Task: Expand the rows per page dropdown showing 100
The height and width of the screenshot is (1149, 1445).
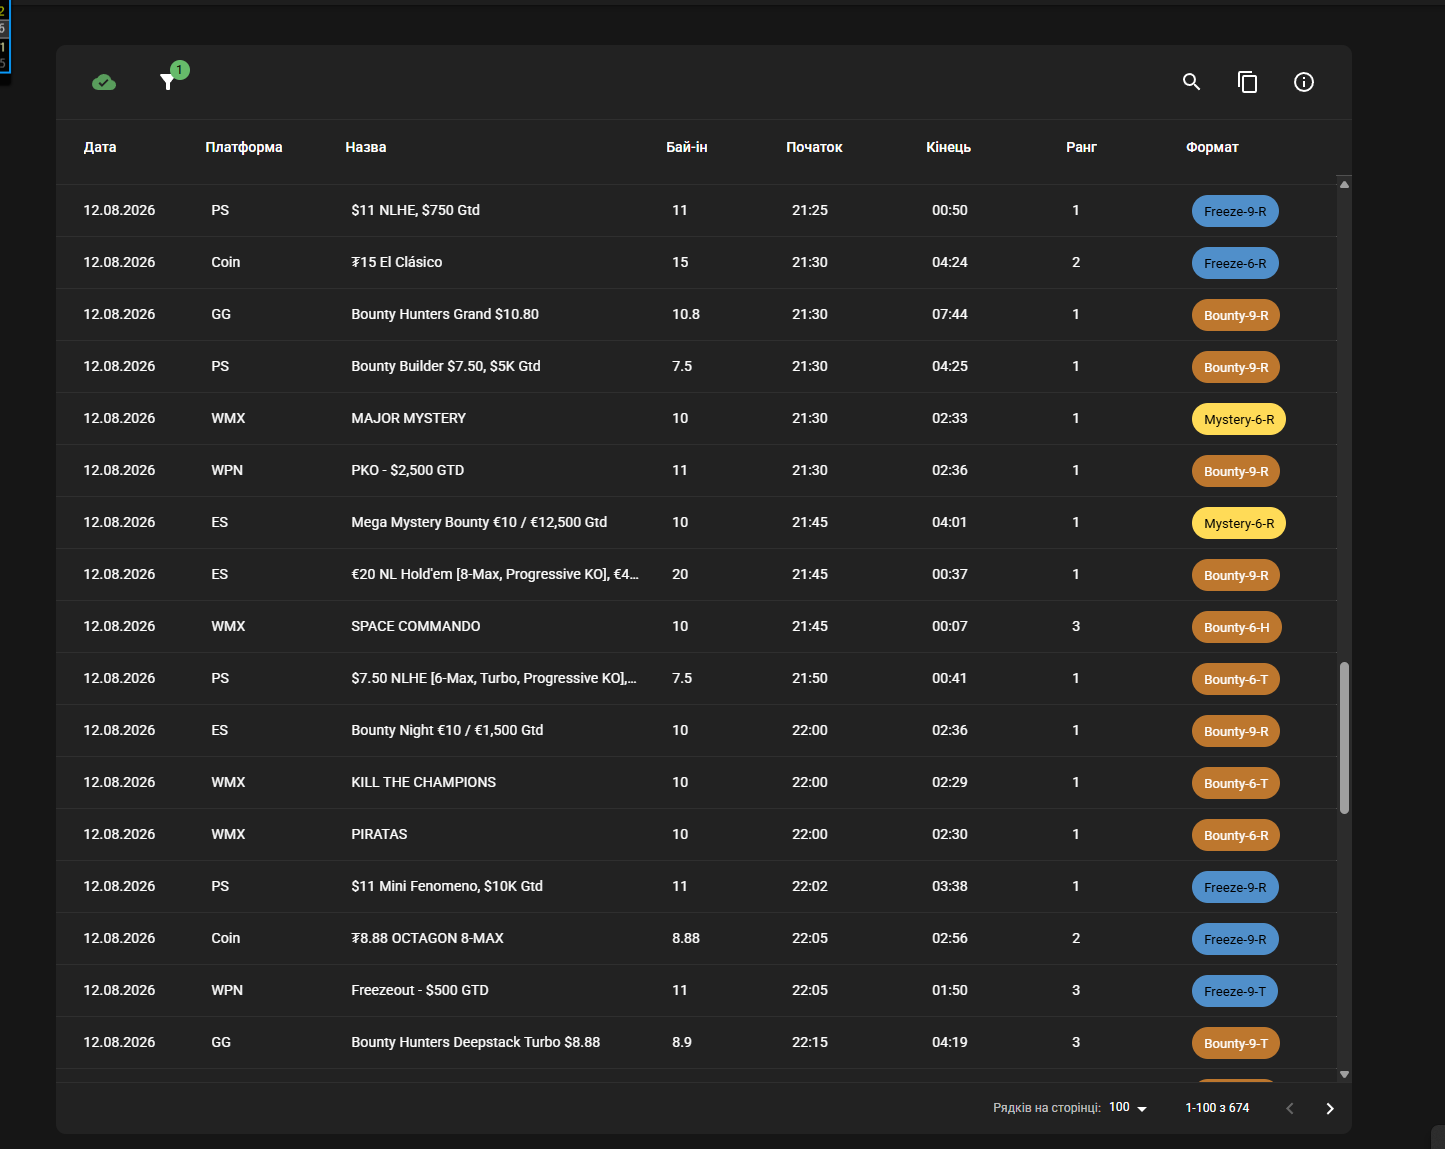Action: tap(1128, 1108)
